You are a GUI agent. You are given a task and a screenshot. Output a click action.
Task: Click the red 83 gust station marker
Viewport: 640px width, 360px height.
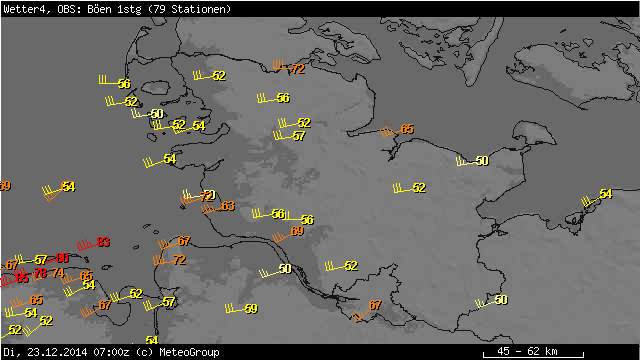tap(93, 244)
